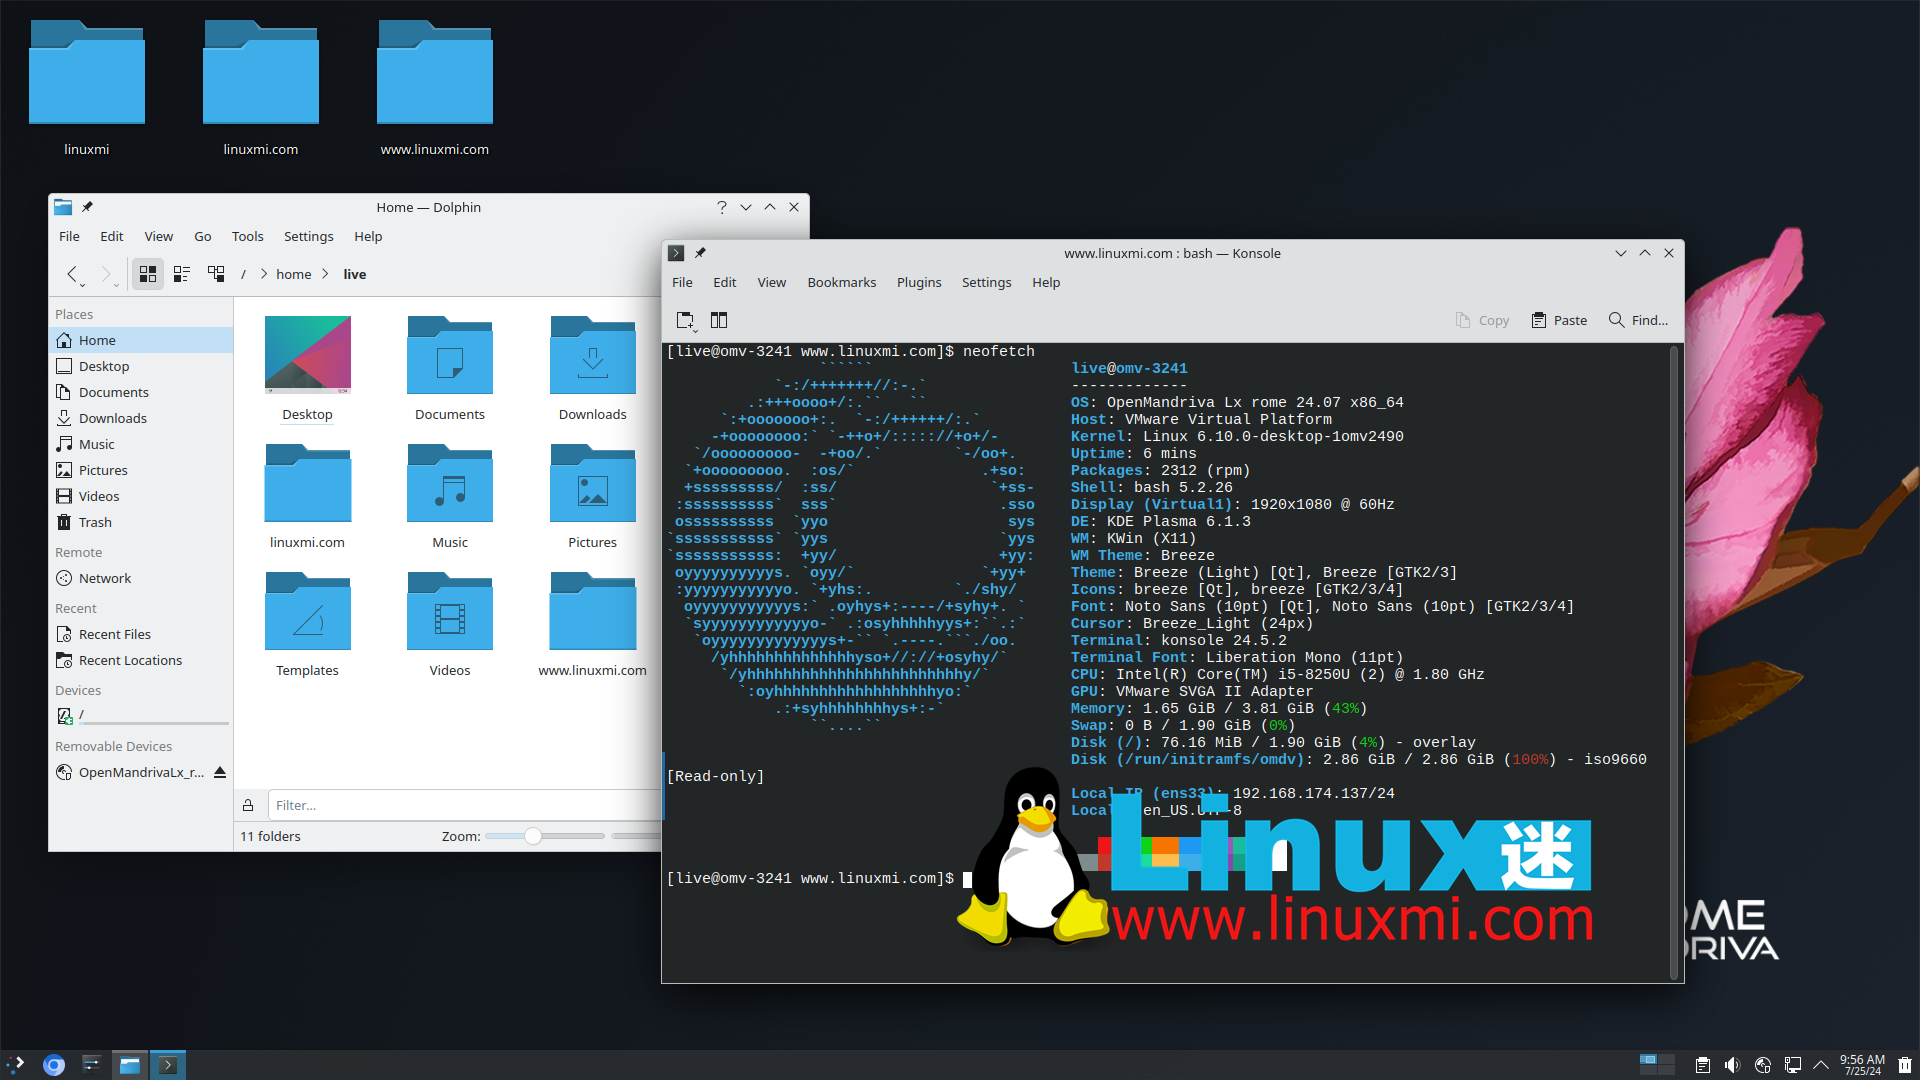This screenshot has width=1920, height=1080.
Task: Click Copy button in Konsole toolbar
Action: click(x=1483, y=320)
